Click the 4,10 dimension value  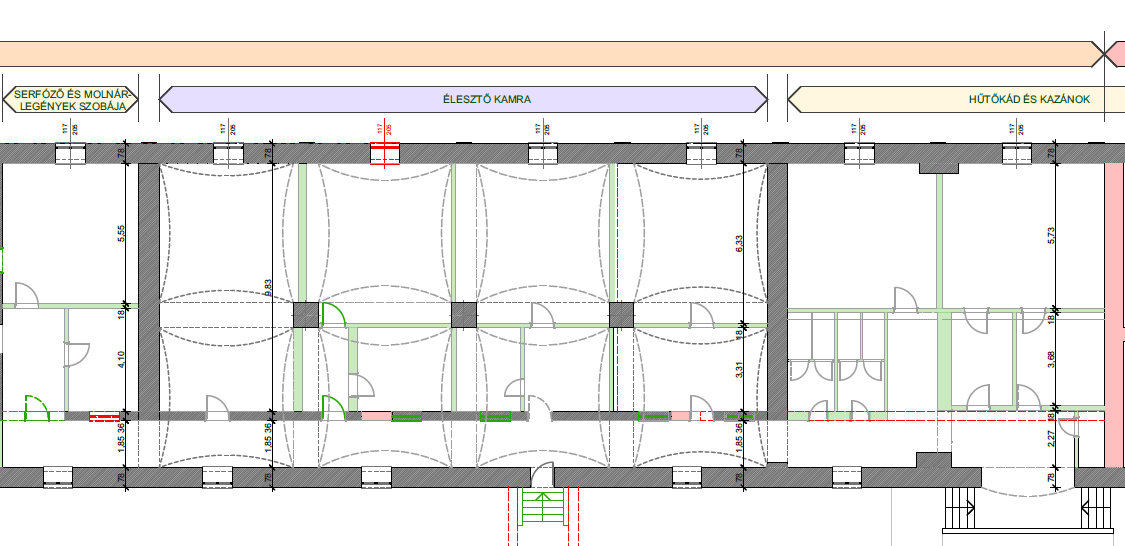pyautogui.click(x=121, y=359)
